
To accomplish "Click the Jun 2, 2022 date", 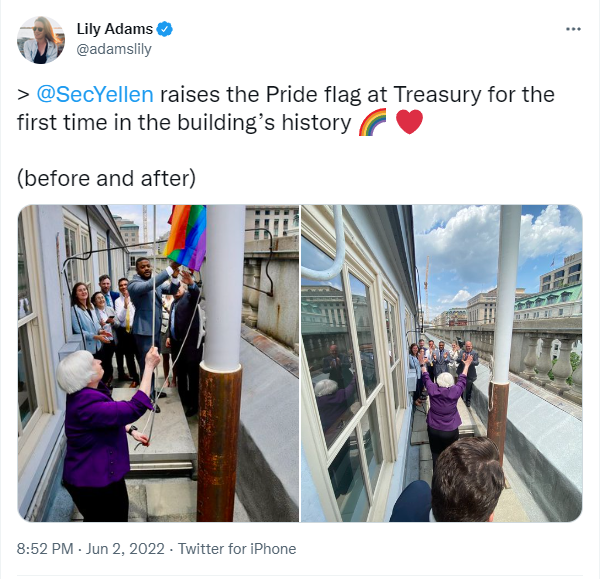I will [125, 549].
